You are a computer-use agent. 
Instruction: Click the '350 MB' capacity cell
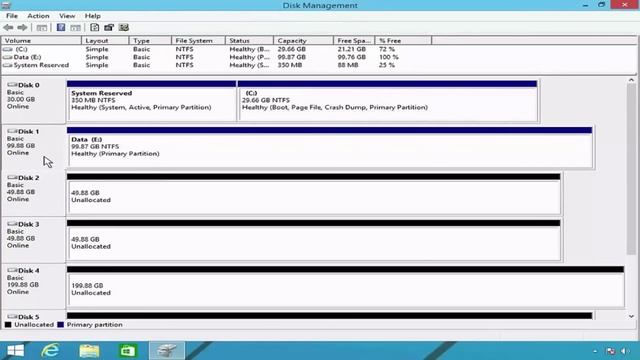pos(290,65)
